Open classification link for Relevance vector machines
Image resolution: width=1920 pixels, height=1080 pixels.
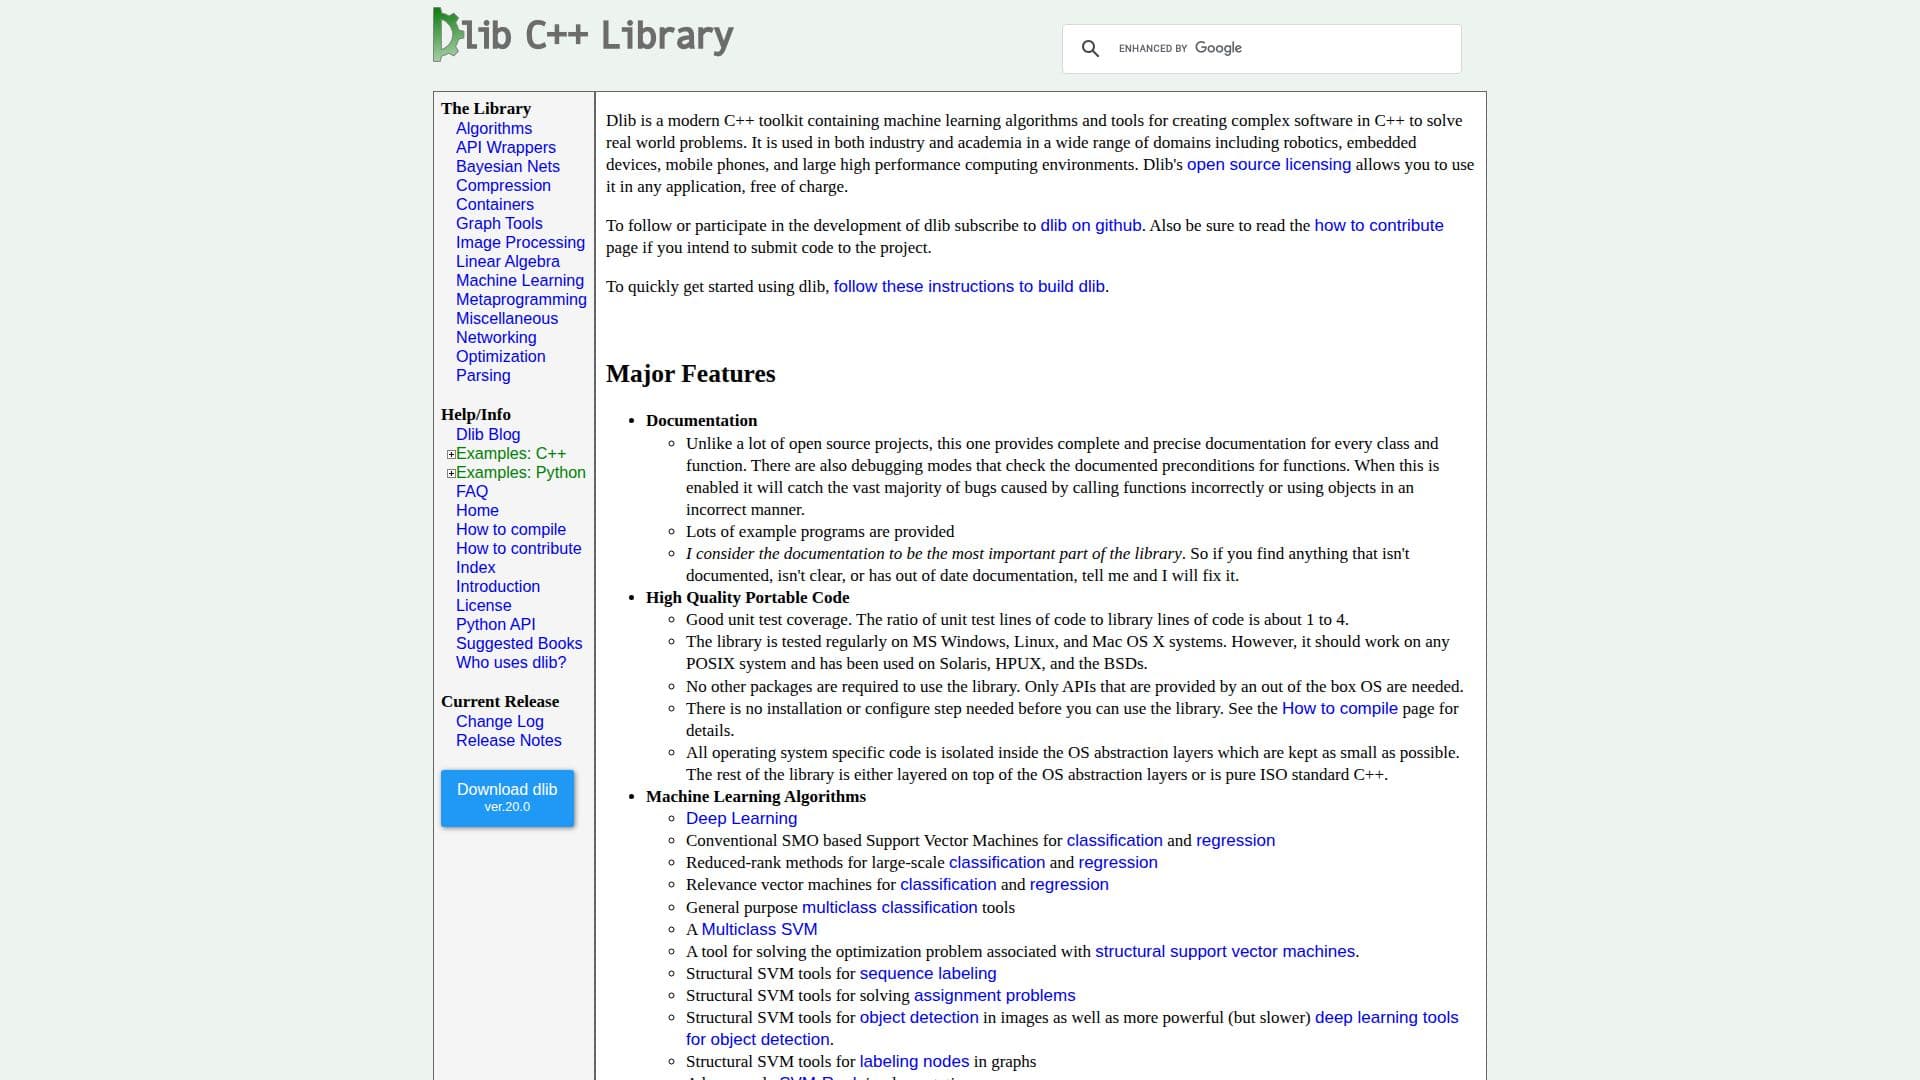948,884
